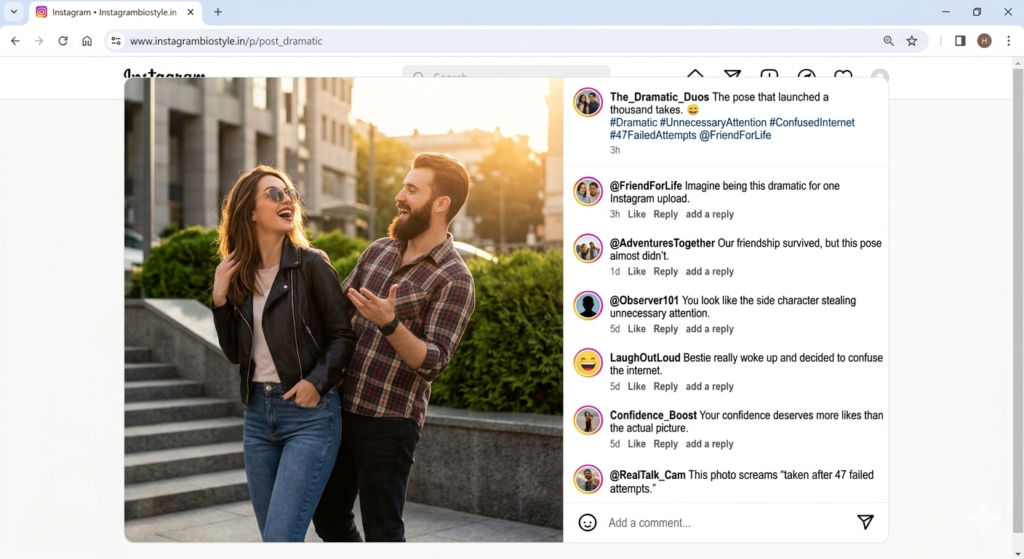The width and height of the screenshot is (1024, 559).
Task: Open @RealTalk_Cam username
Action: pos(648,475)
